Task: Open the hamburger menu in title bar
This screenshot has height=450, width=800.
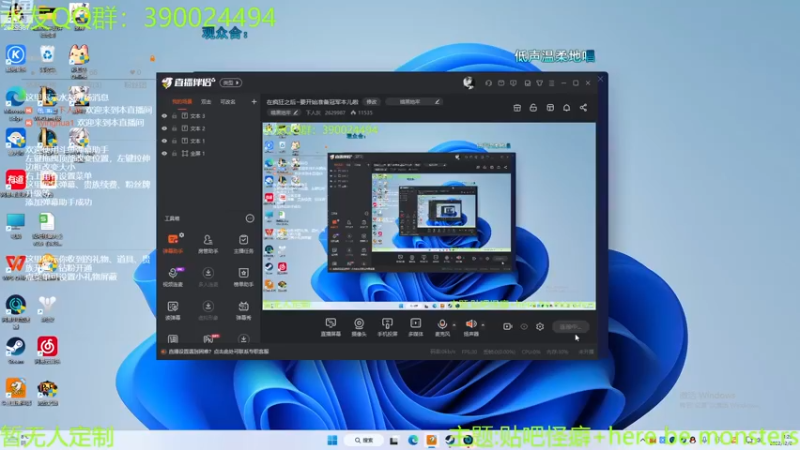Action: [552, 83]
